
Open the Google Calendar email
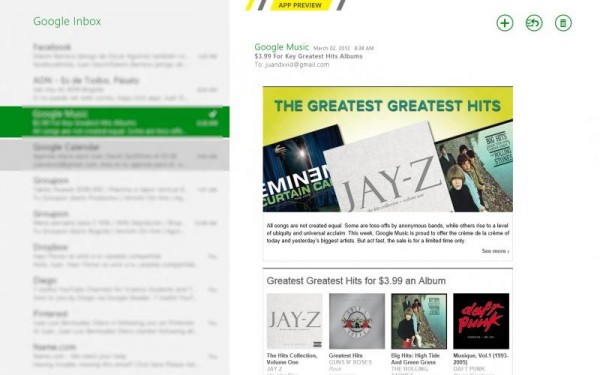[115, 155]
